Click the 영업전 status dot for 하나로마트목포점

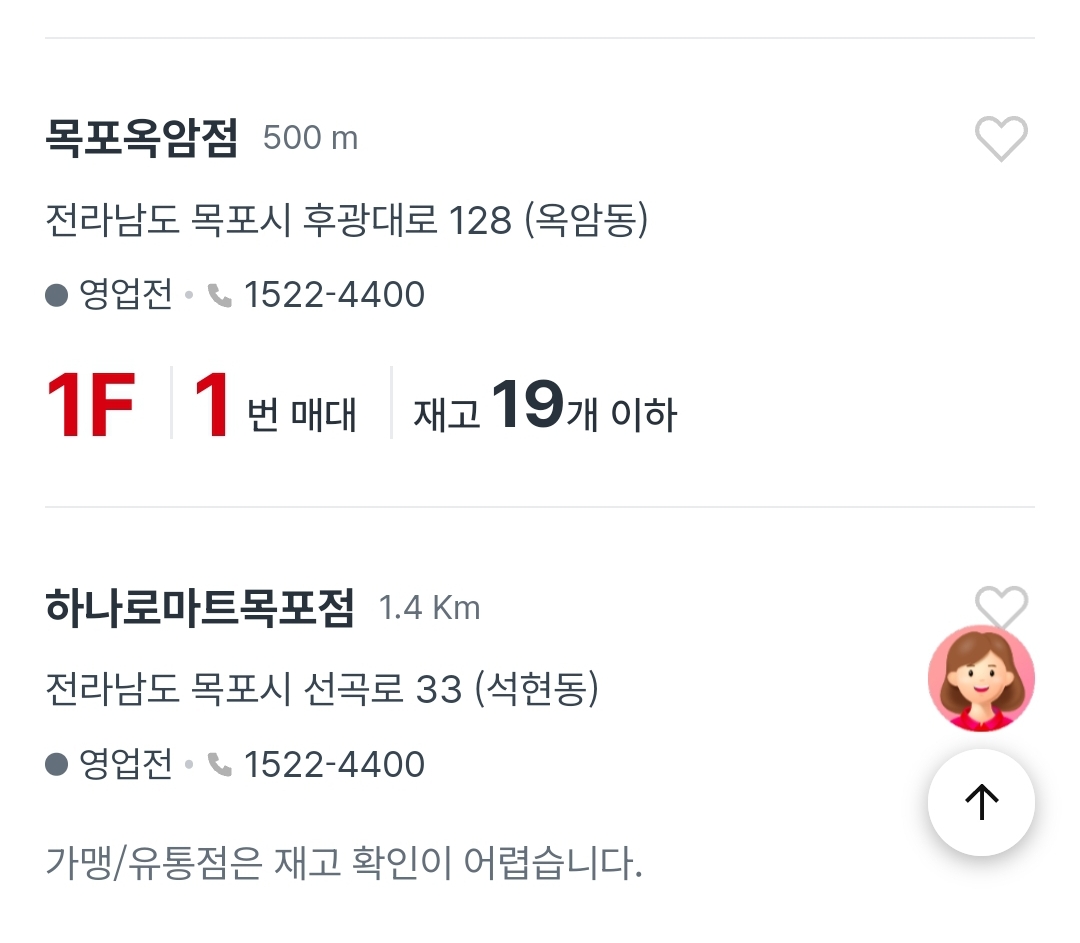pos(56,764)
